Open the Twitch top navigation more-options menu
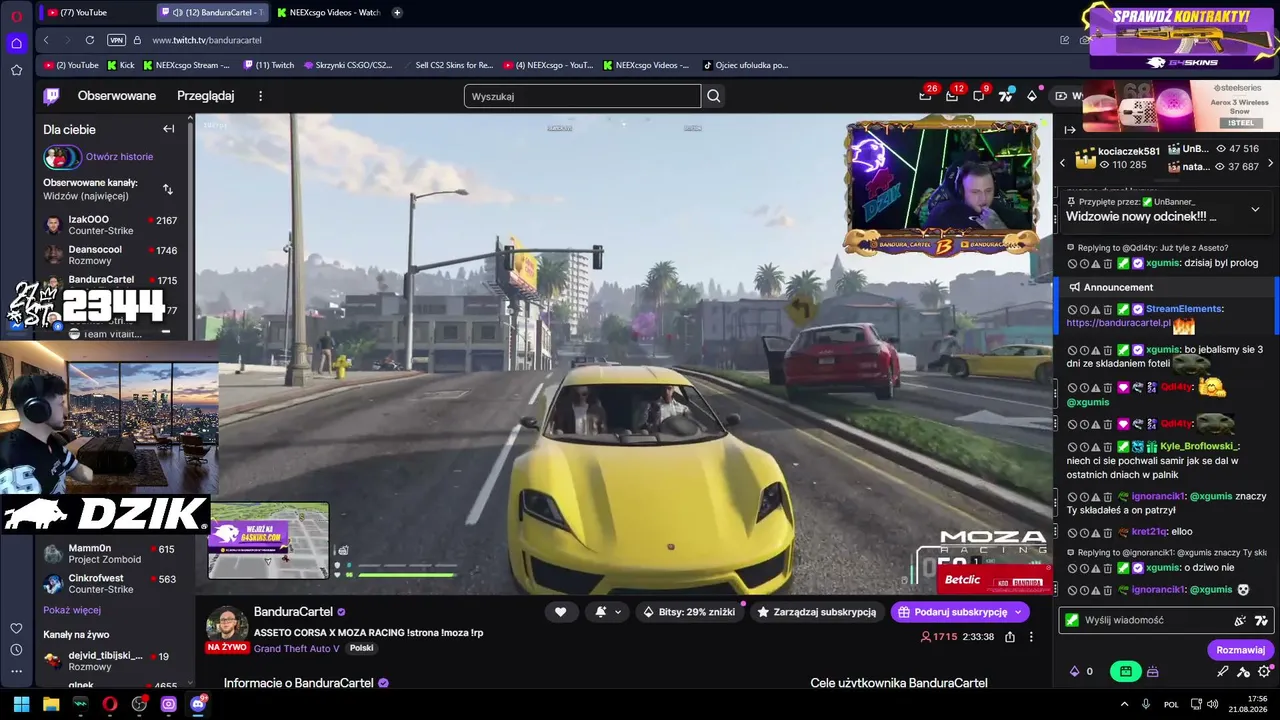 [x=261, y=96]
